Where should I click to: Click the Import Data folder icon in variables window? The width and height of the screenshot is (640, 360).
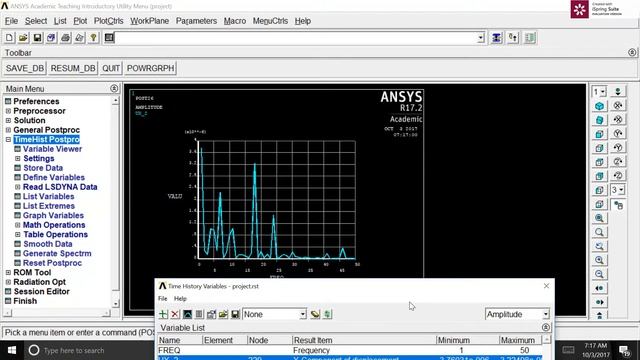click(x=223, y=314)
